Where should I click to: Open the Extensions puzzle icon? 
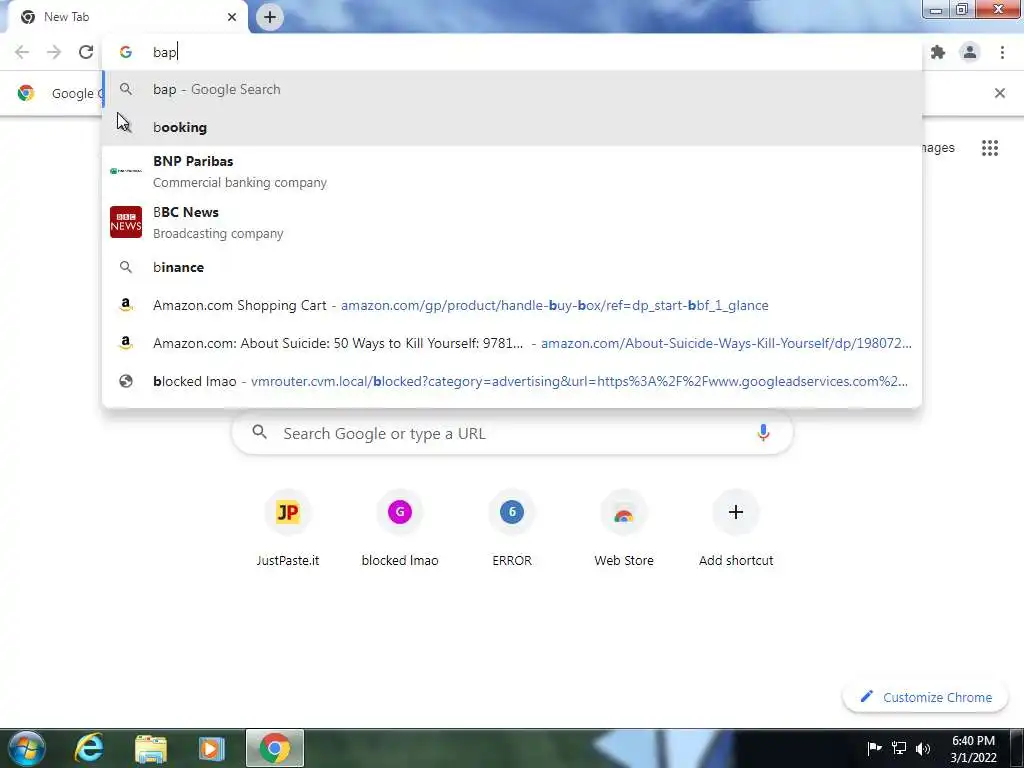938,52
